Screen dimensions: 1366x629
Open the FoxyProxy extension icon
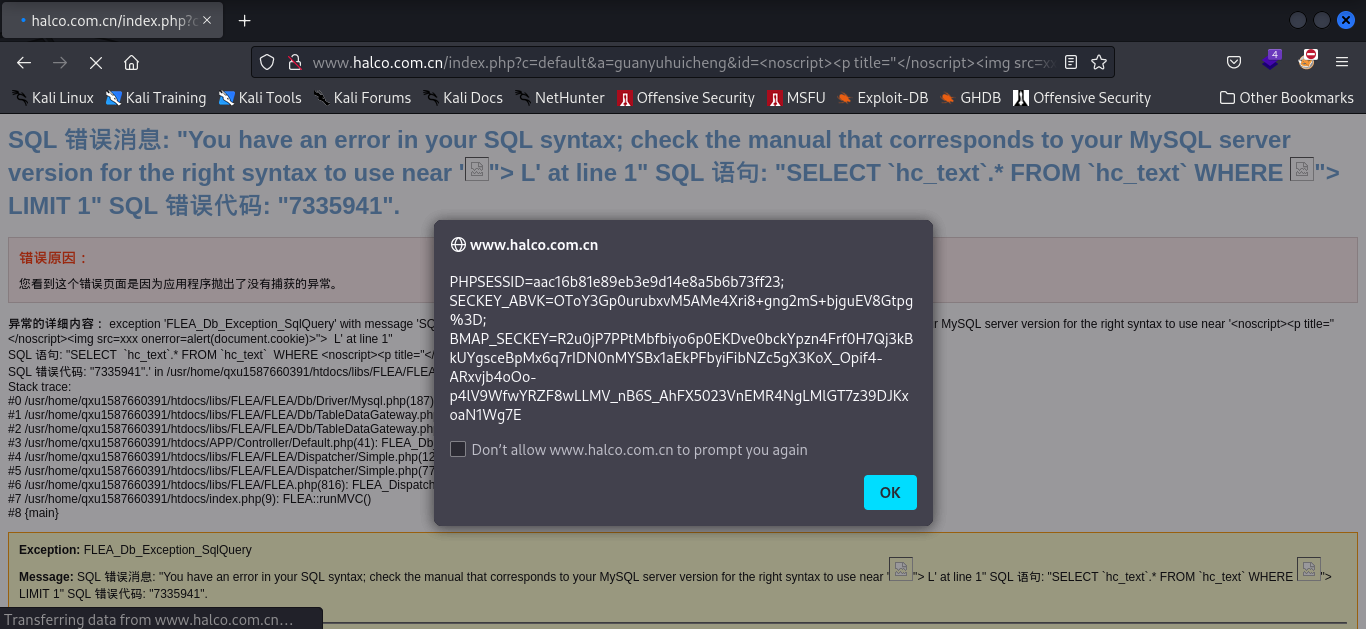(1306, 61)
